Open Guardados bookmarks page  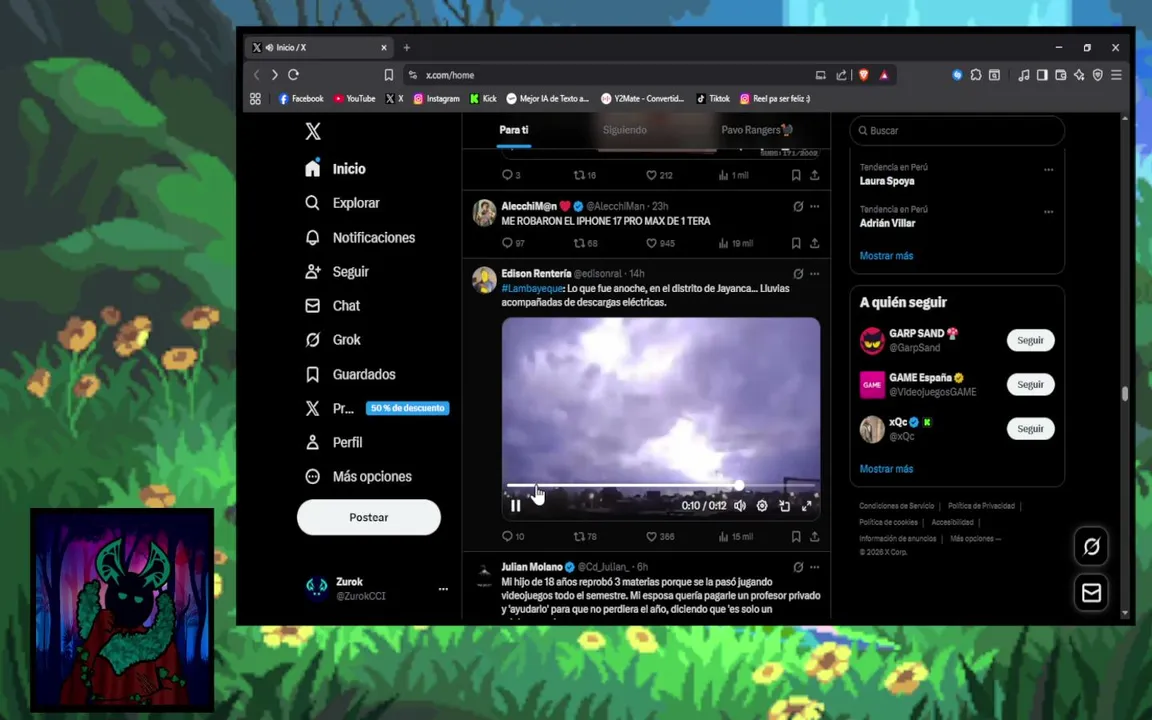350,375
